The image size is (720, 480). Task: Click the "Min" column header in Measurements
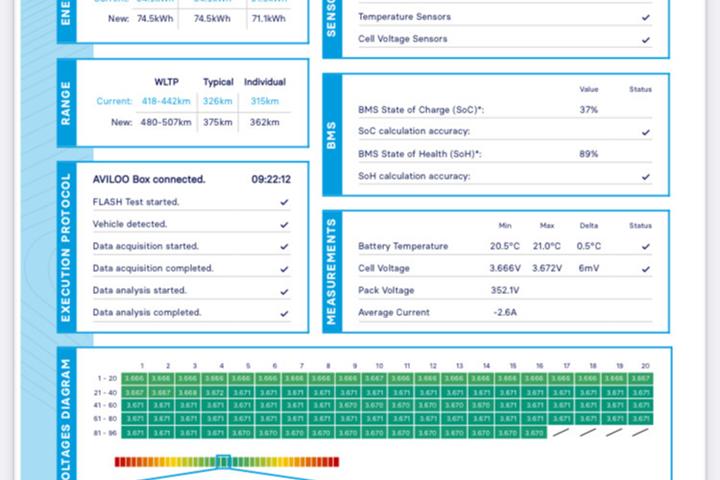(x=505, y=226)
